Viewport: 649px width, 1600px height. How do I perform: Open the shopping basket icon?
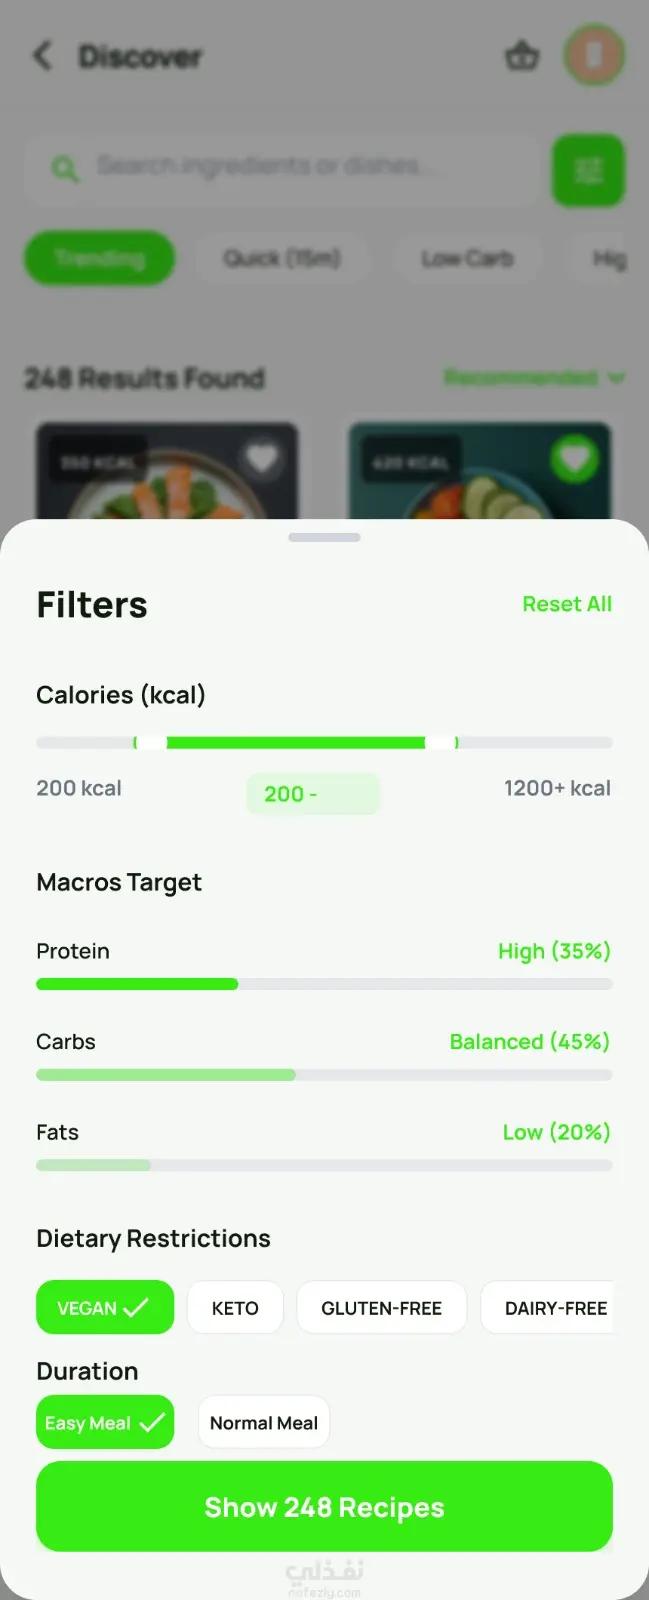[521, 56]
